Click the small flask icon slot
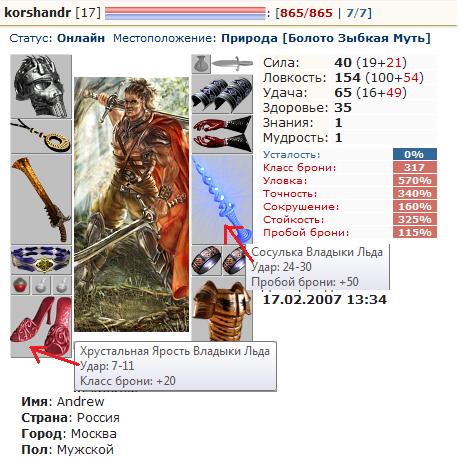Viewport: 460px width, 459px height. pyautogui.click(x=201, y=64)
